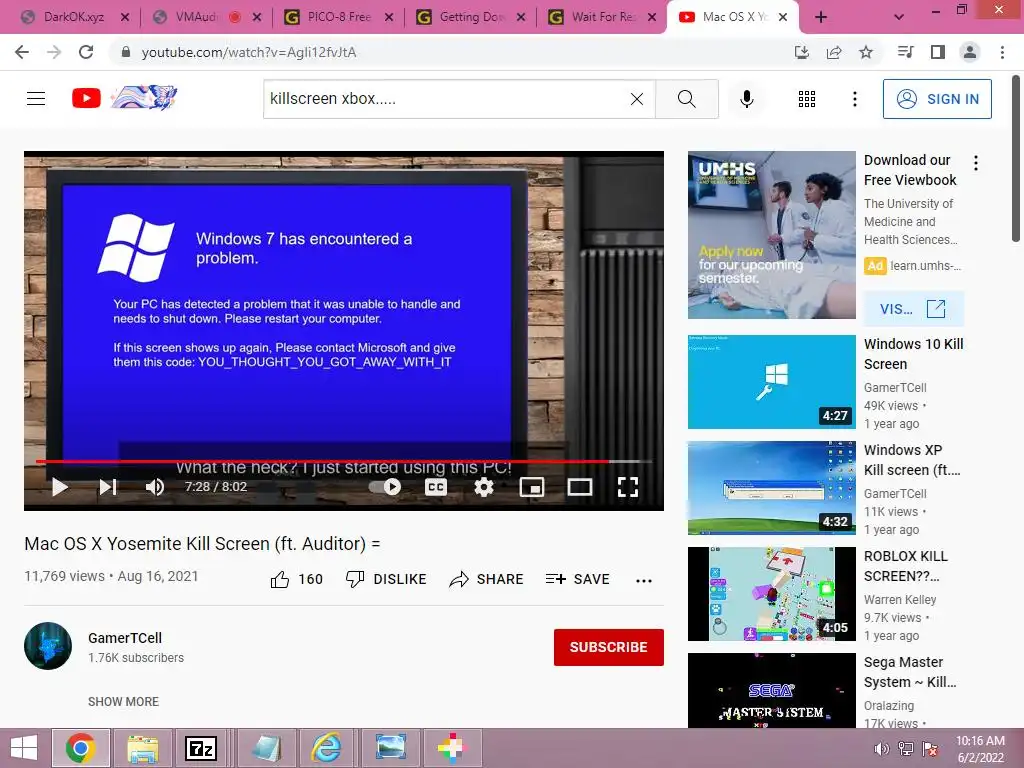Save the video to a playlist

[x=577, y=579]
